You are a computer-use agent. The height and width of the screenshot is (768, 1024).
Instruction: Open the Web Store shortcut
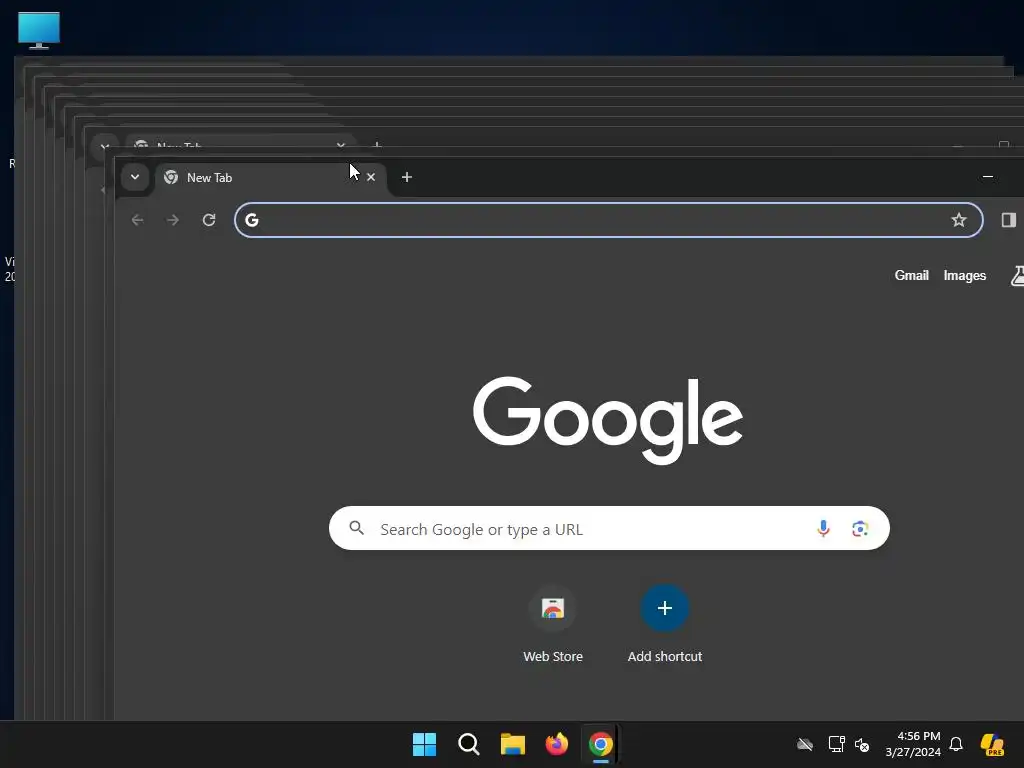[x=552, y=625]
